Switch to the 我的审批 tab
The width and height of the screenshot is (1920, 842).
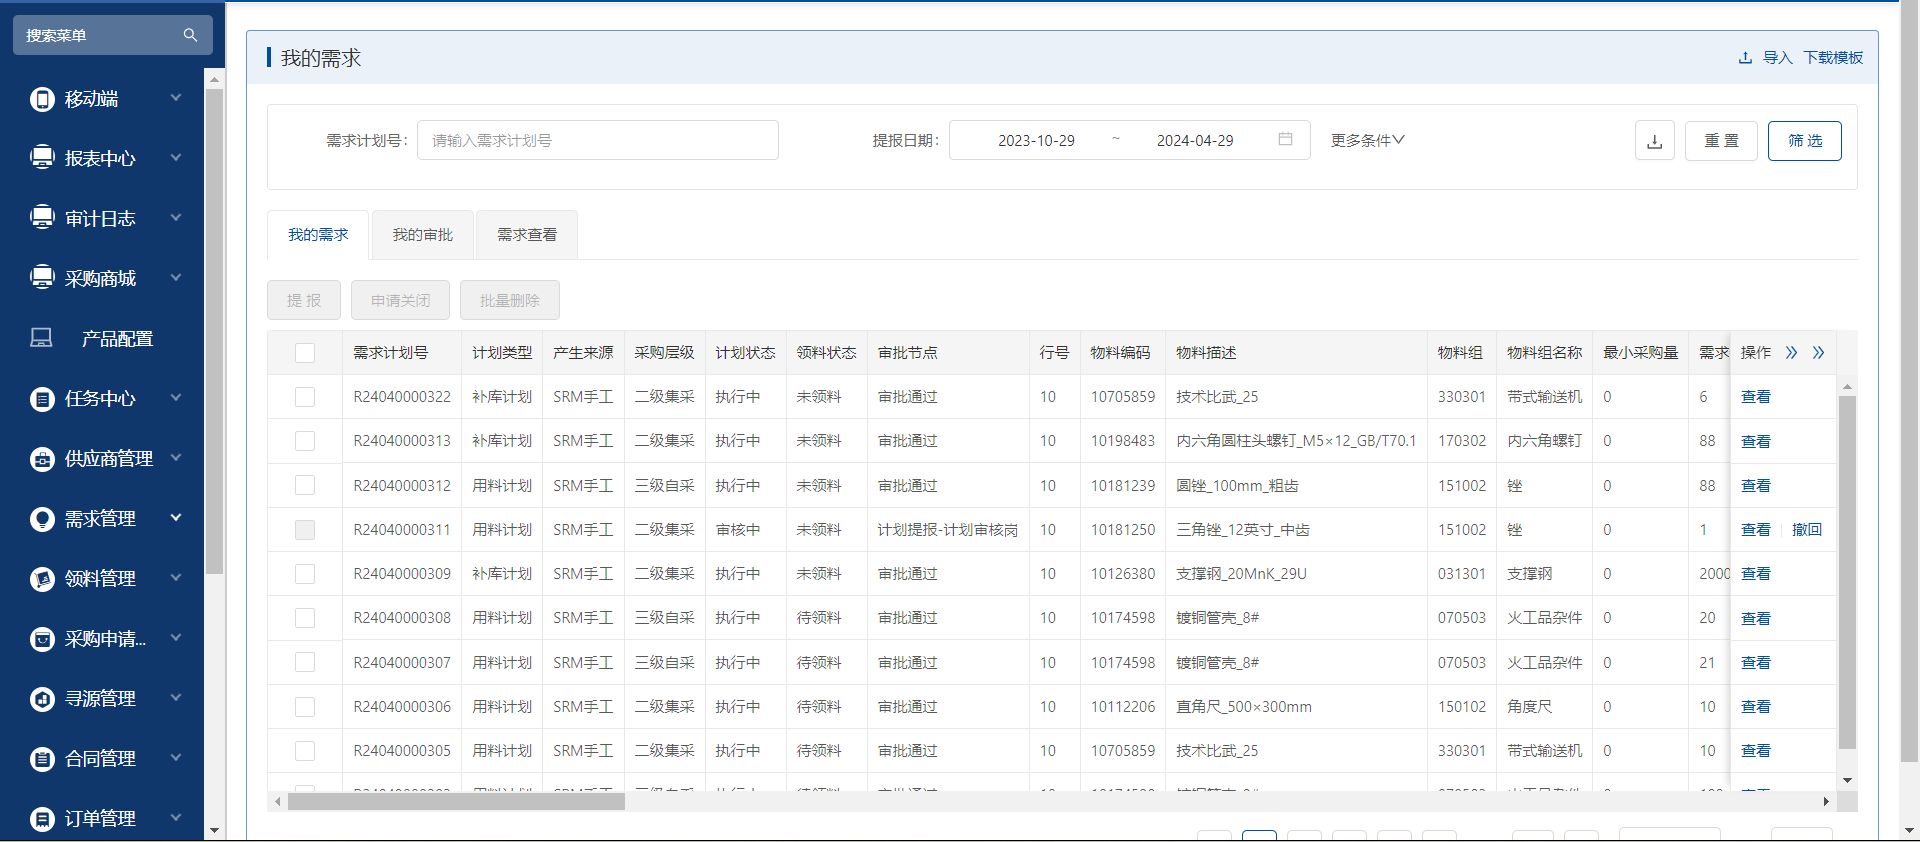422,235
